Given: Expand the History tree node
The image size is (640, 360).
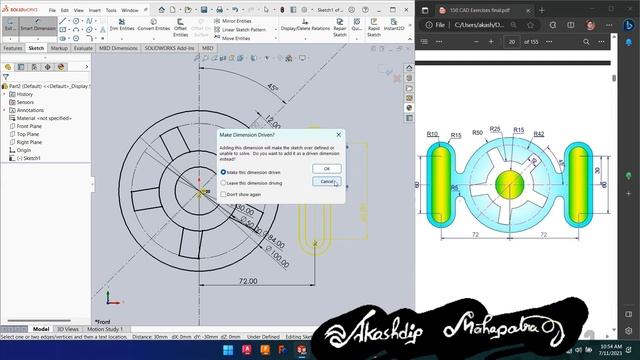Looking at the screenshot, I should 4,94.
